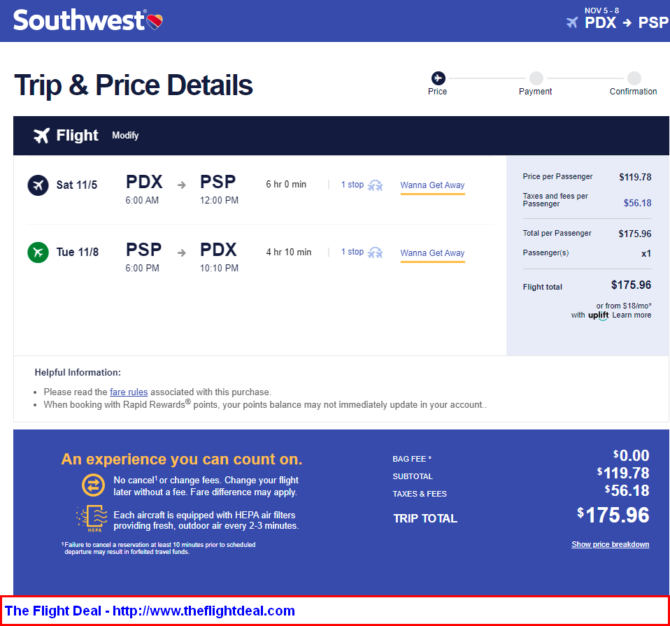Open Wanna Get Away fare for PSP return
This screenshot has height=626, width=670.
pos(432,253)
